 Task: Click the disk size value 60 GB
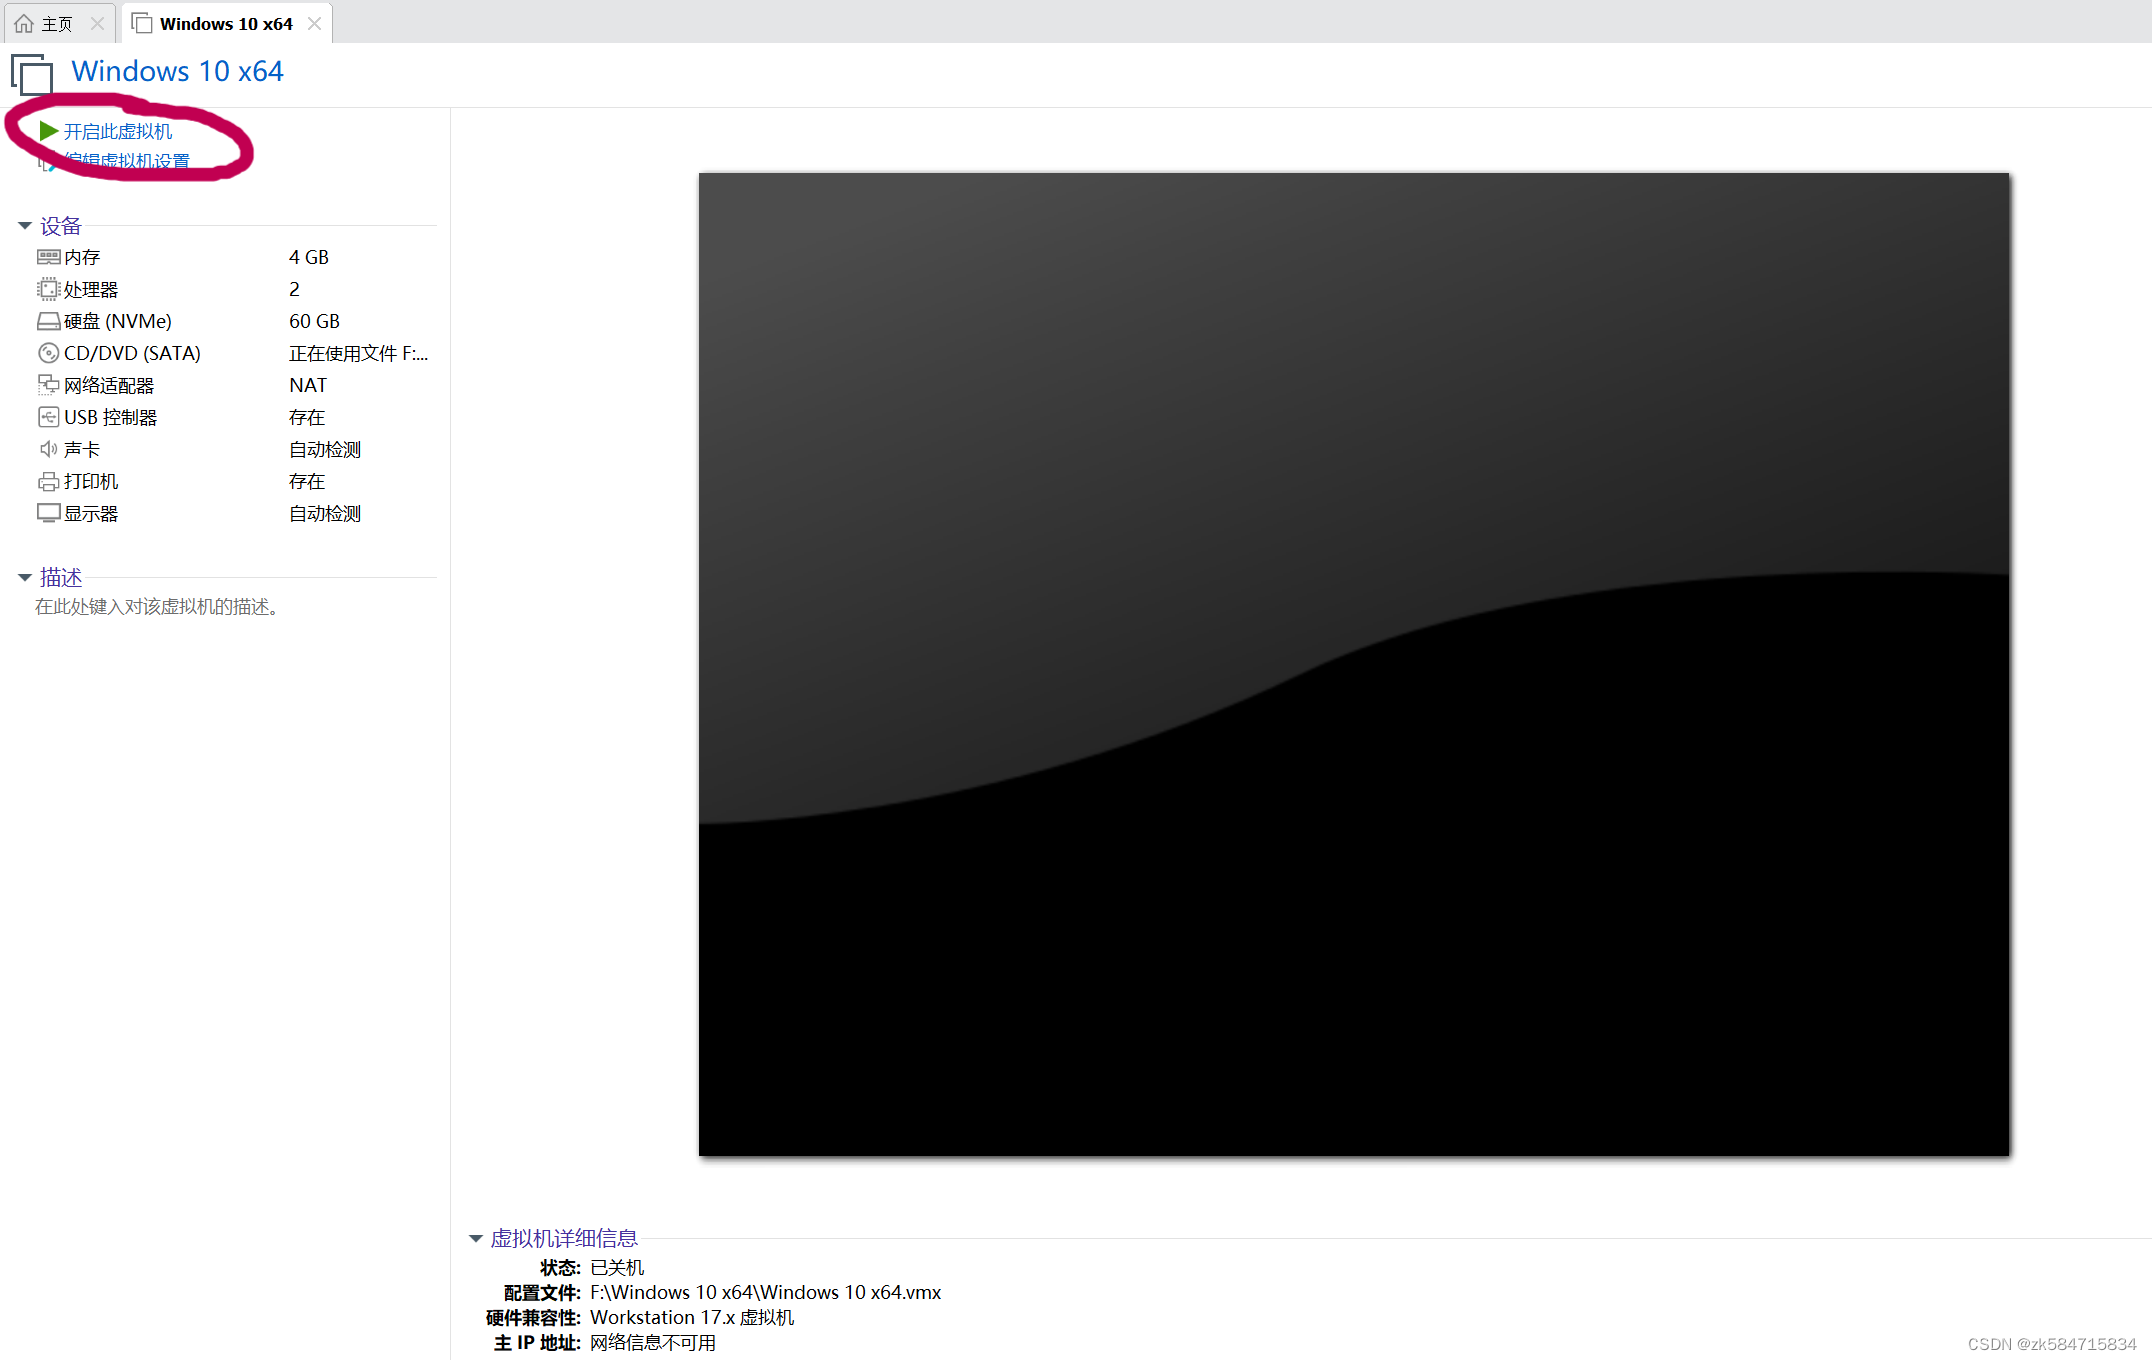314,321
